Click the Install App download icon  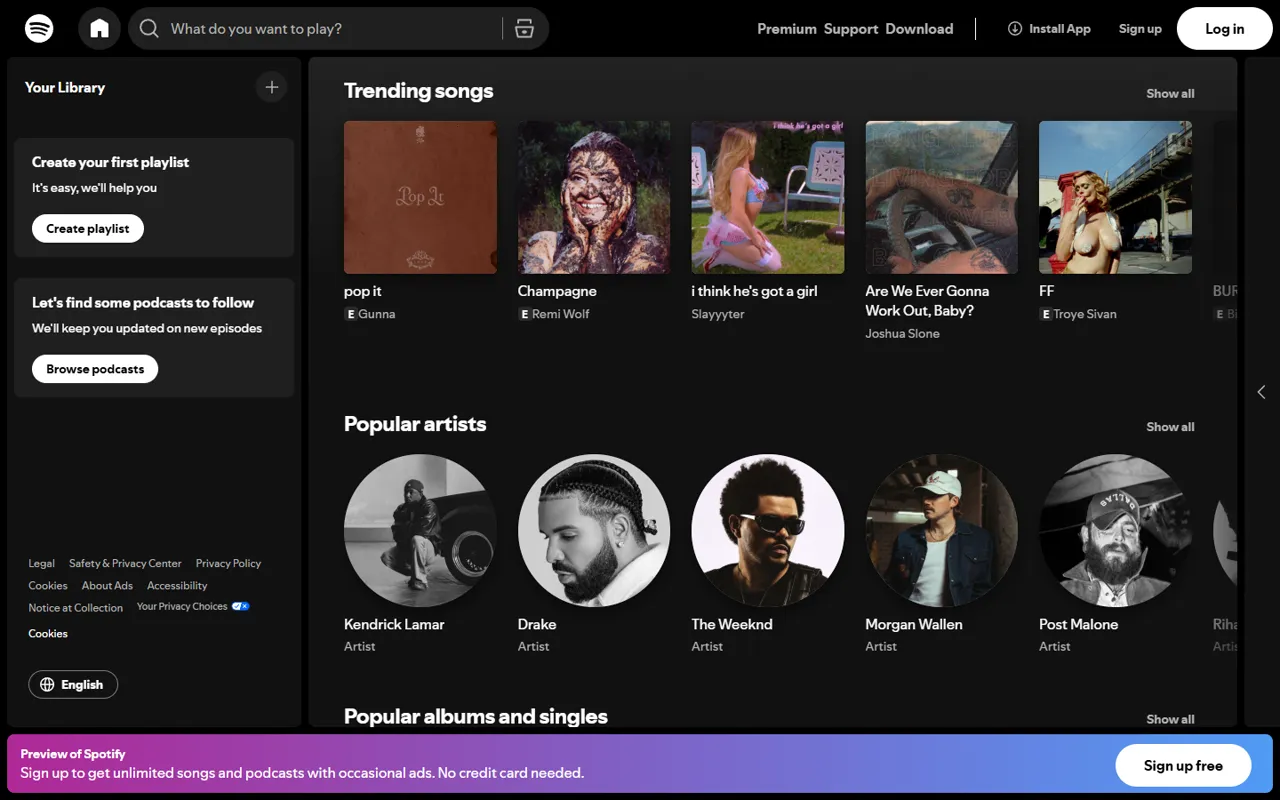pos(1015,29)
